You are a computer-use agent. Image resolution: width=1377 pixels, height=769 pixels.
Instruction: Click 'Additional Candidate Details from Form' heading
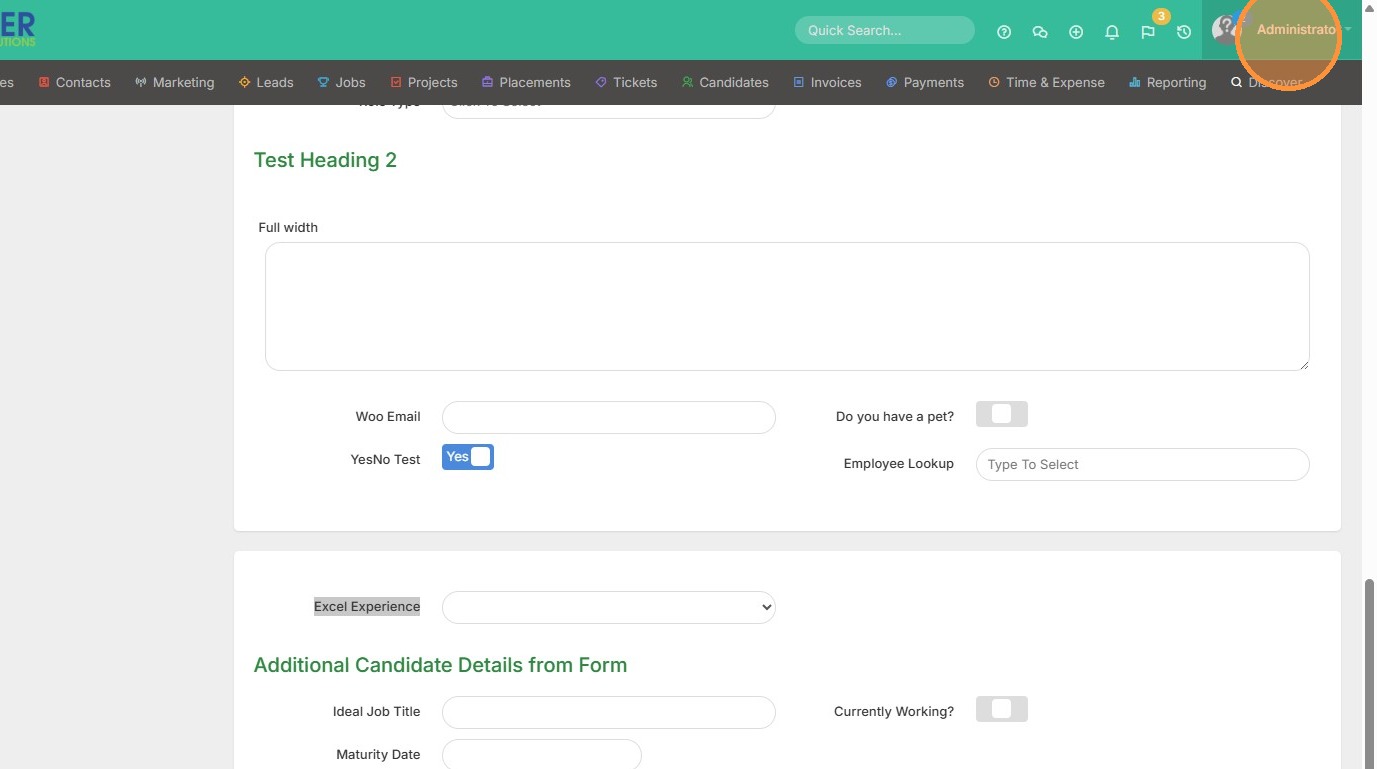point(440,665)
